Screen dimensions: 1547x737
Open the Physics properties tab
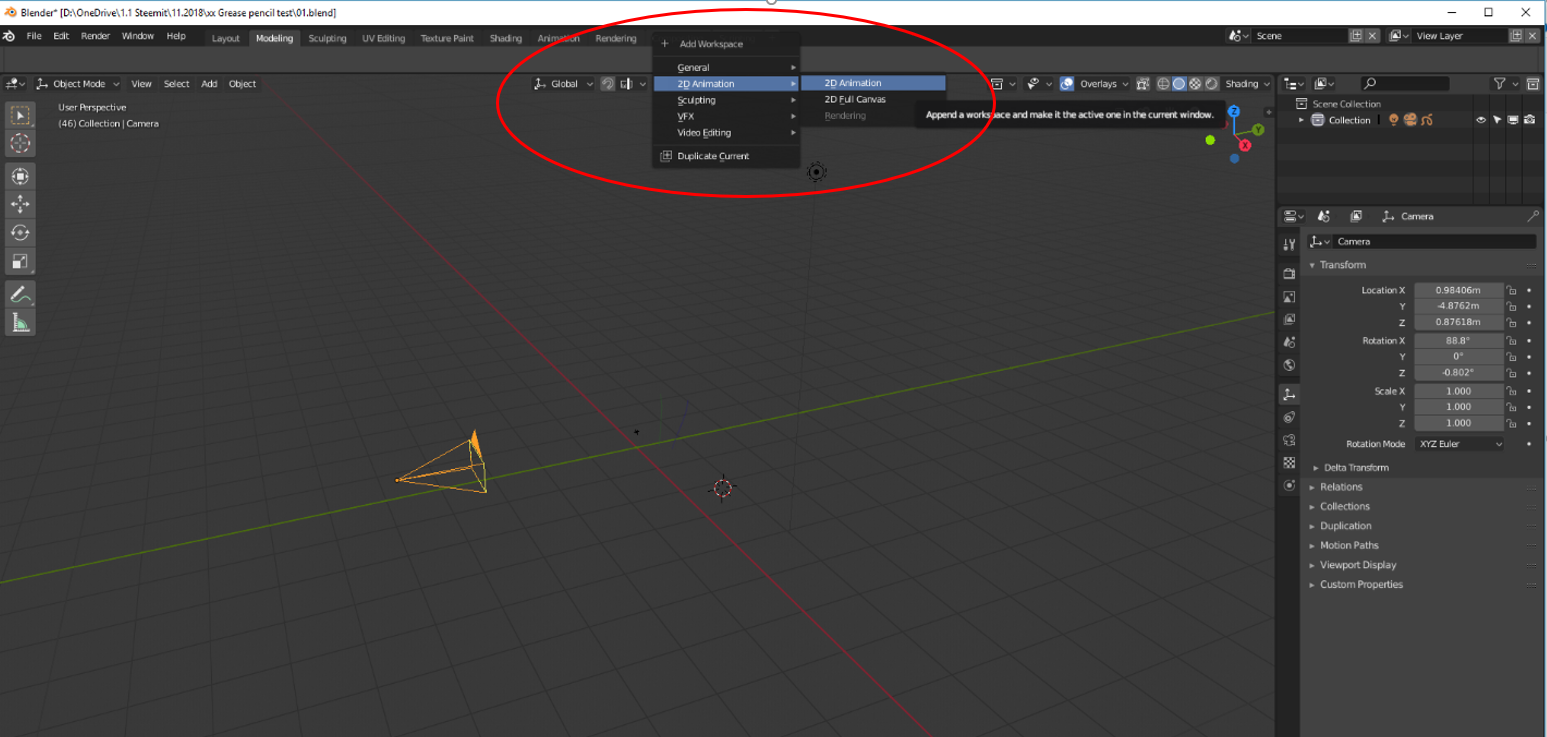[x=1290, y=485]
